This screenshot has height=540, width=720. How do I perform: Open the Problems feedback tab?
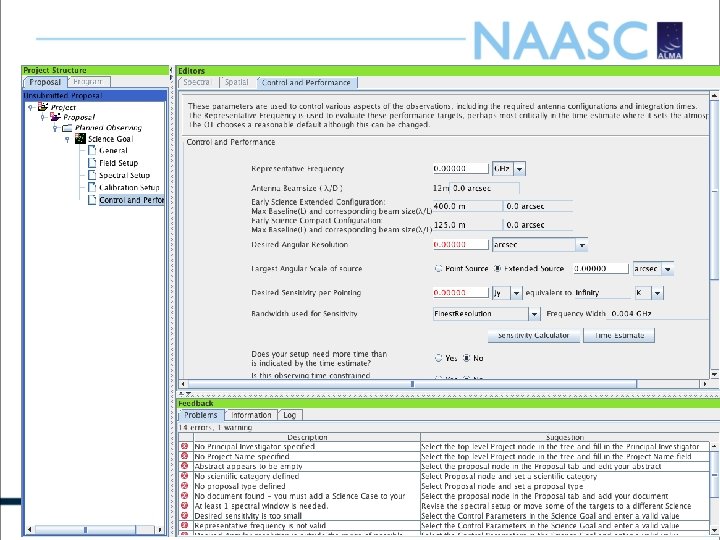tap(201, 415)
